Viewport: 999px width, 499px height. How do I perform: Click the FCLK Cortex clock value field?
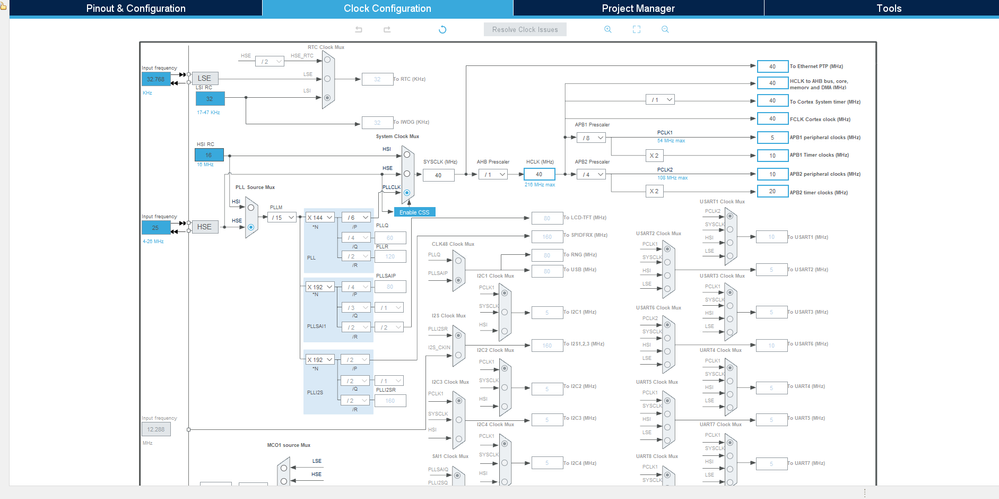(x=772, y=119)
